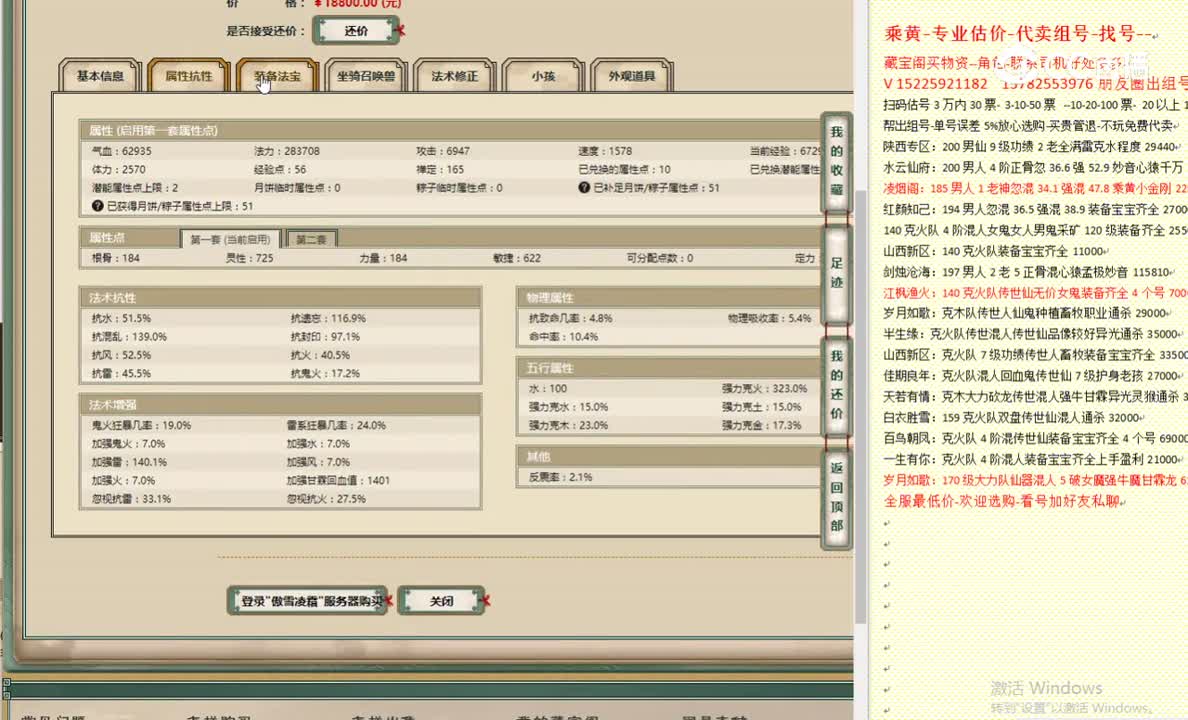Open 足迹 in the side panel

tap(836, 273)
